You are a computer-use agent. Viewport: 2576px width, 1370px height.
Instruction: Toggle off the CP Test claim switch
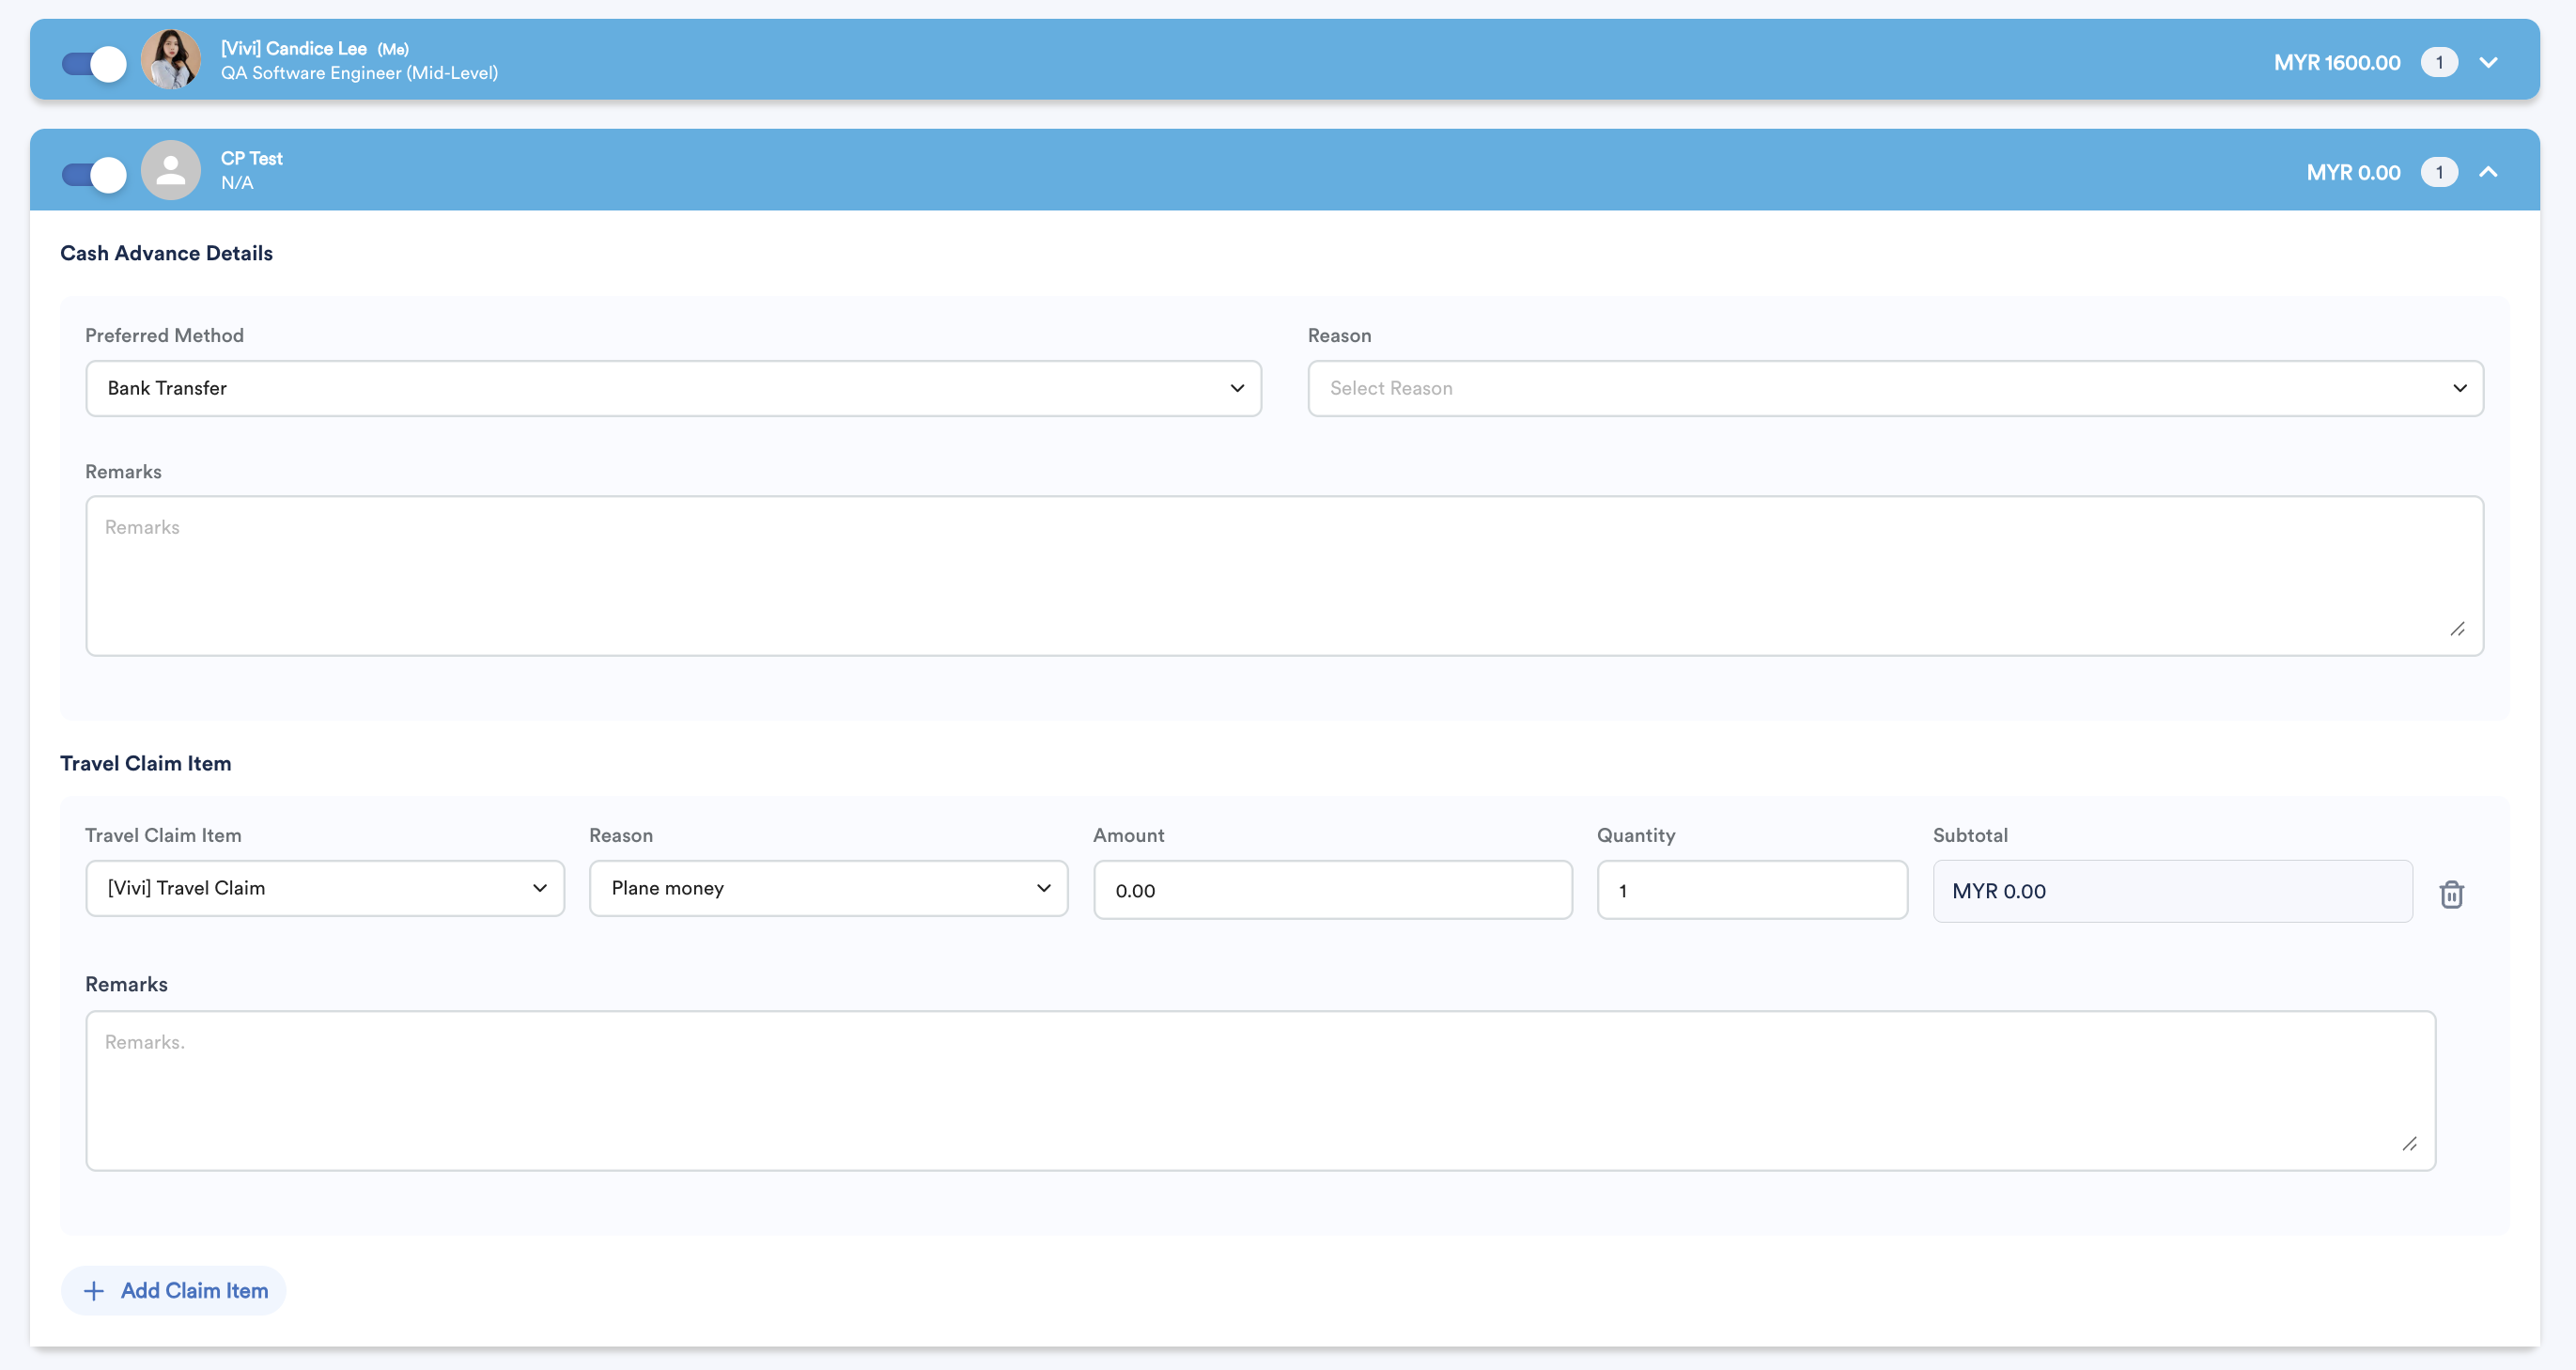(x=95, y=174)
